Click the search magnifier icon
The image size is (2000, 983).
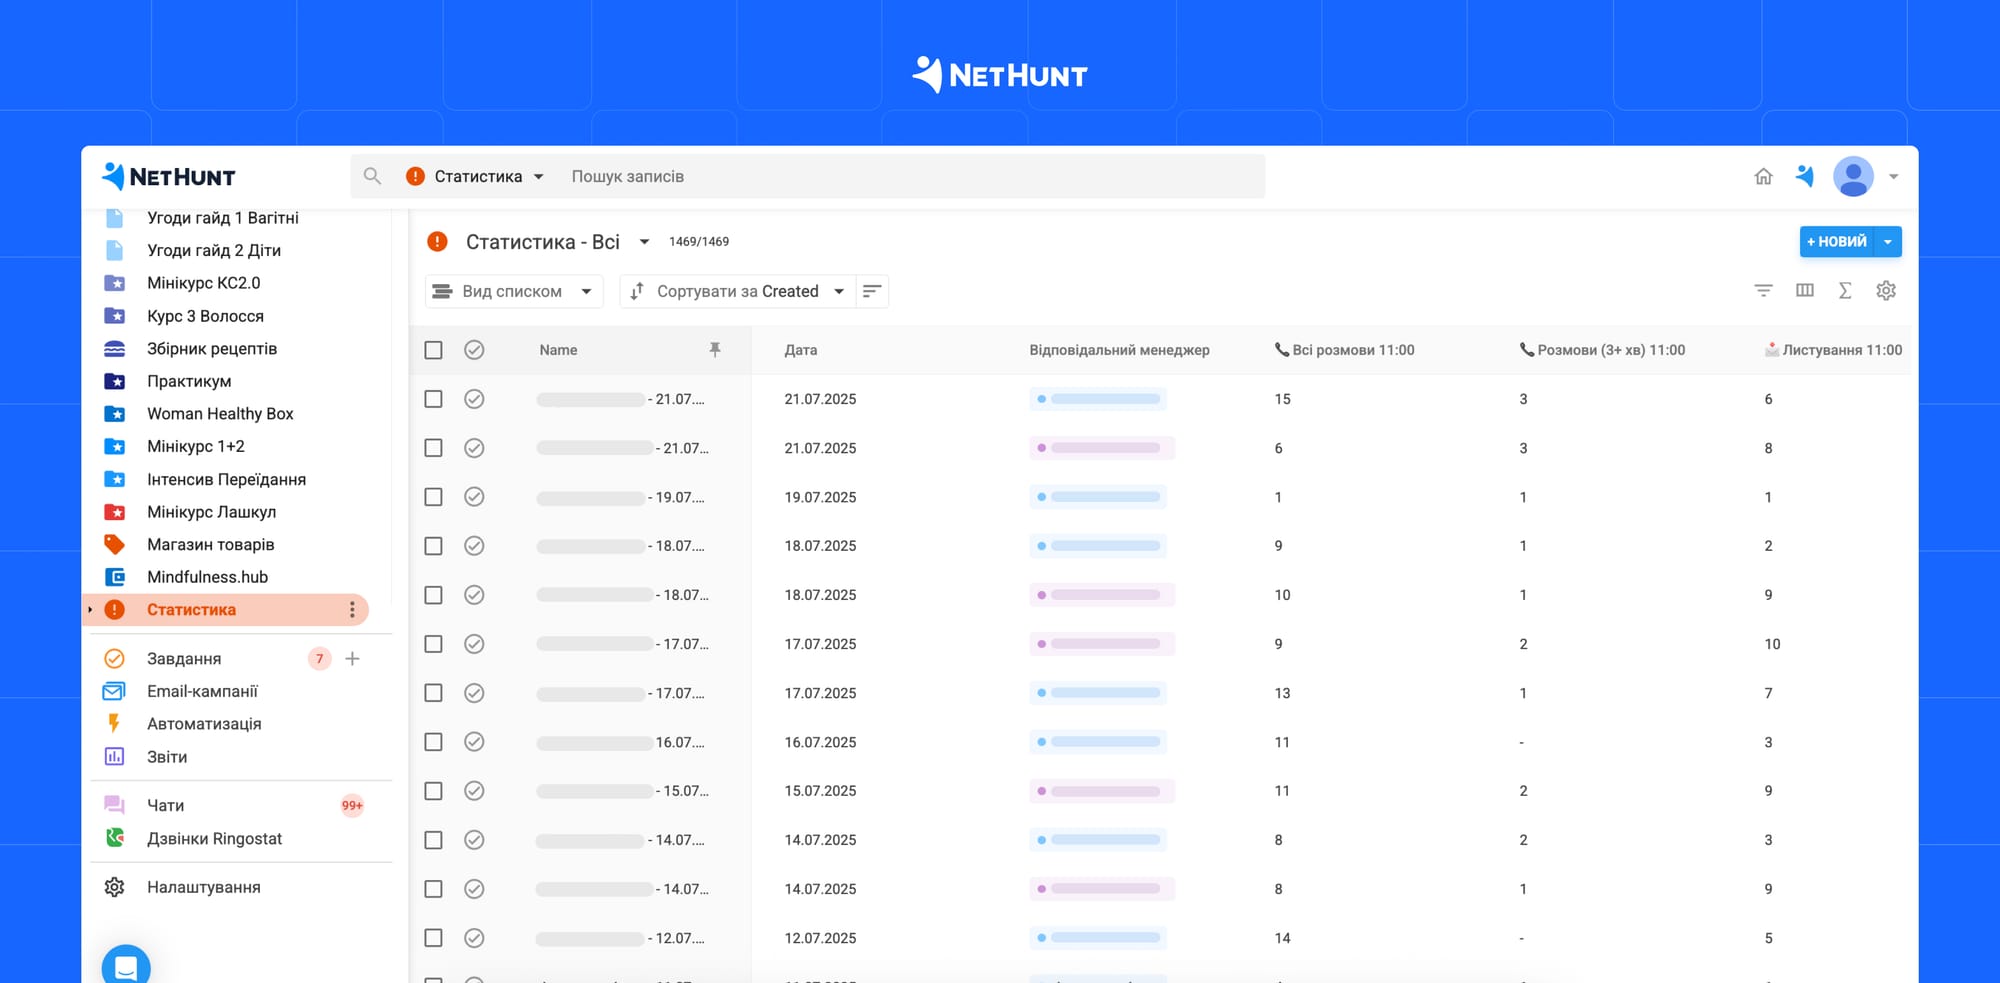(372, 176)
